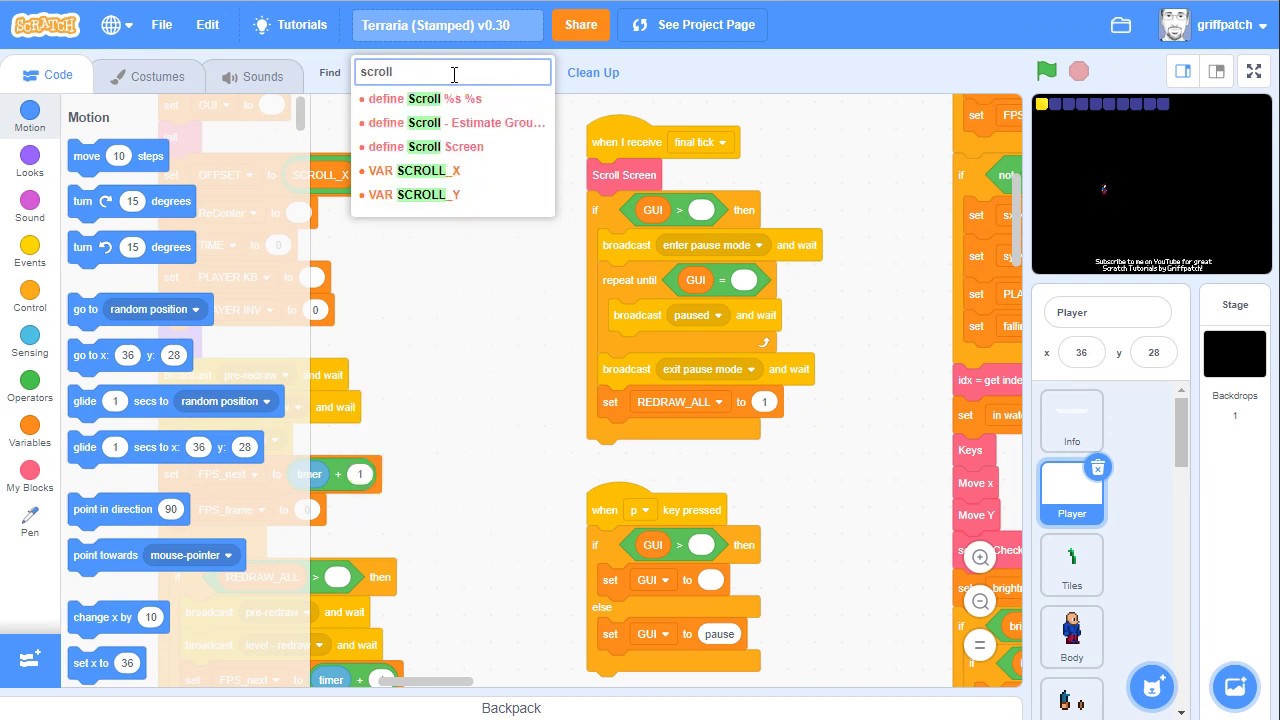Viewport: 1280px width, 720px height.
Task: Open 'random position' dropdown in go to block
Action: [154, 309]
